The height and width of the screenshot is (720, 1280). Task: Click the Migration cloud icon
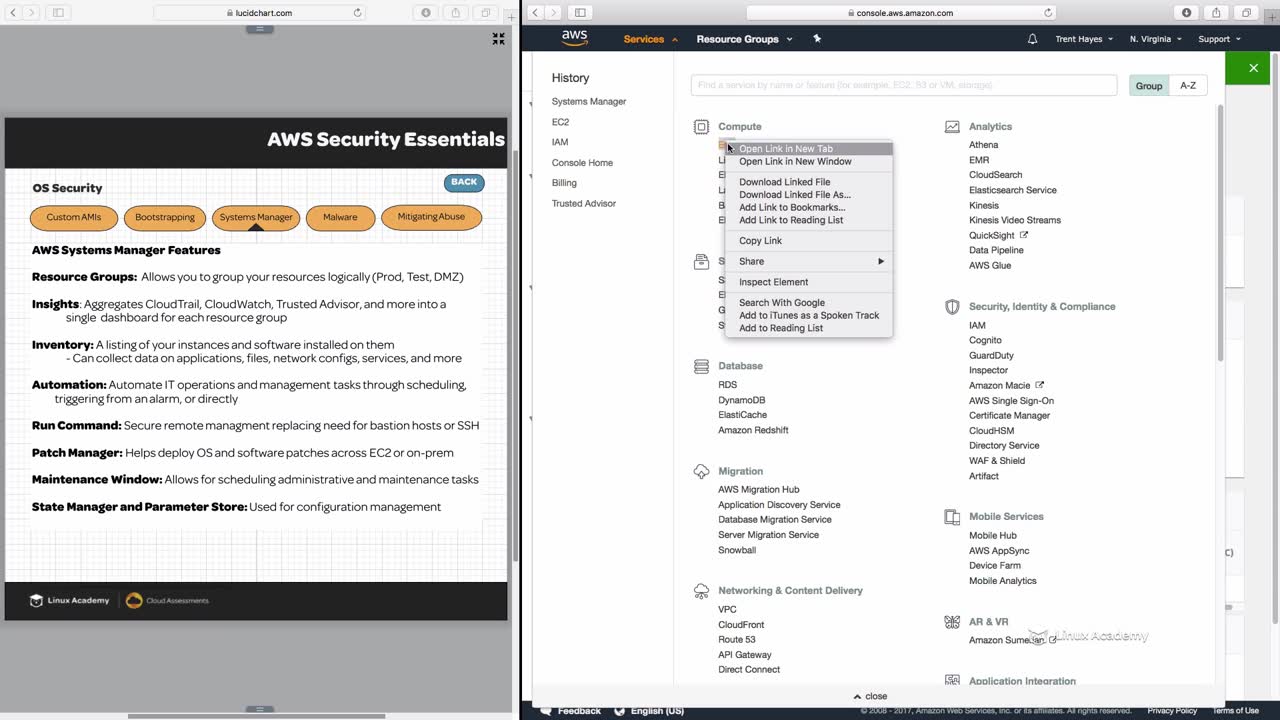click(x=701, y=471)
